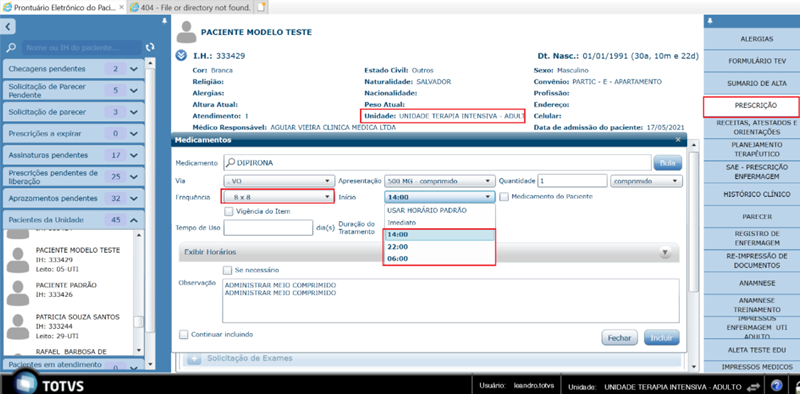The width and height of the screenshot is (800, 394).
Task: Click the medication search magnifier icon
Action: 230,163
